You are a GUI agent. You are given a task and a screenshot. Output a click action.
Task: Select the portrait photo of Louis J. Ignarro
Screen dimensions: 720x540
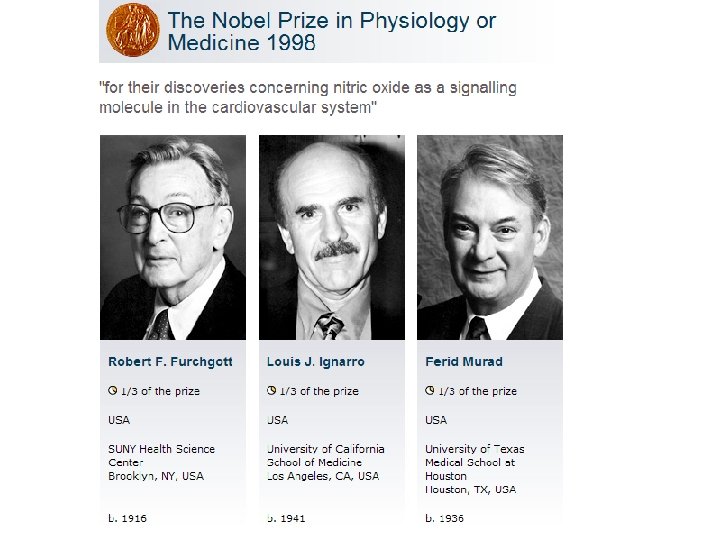tap(332, 237)
